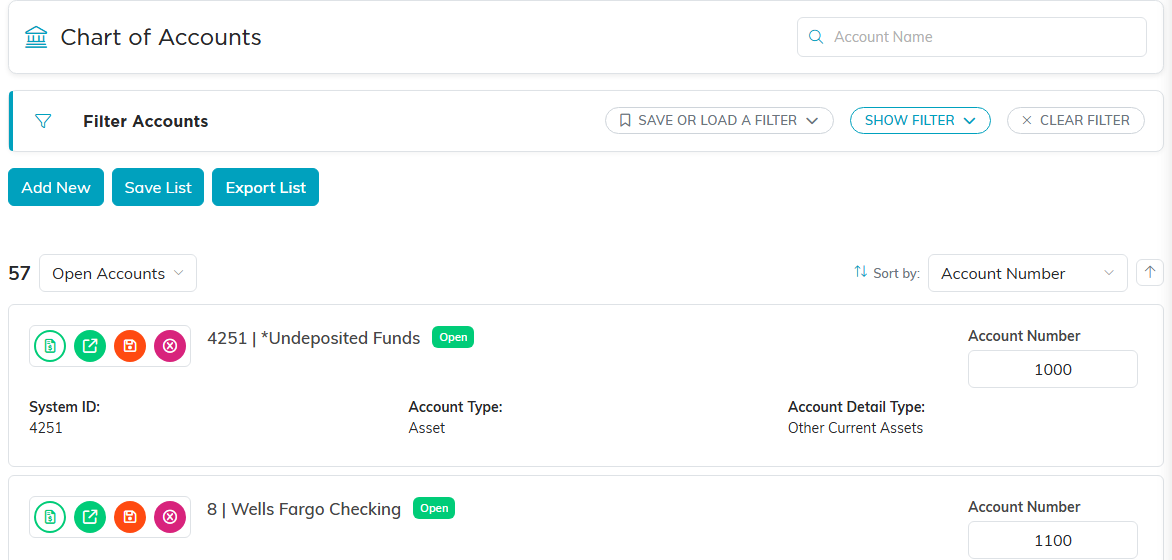1172x560 pixels.
Task: Focus the Account Name search field
Action: (972, 37)
